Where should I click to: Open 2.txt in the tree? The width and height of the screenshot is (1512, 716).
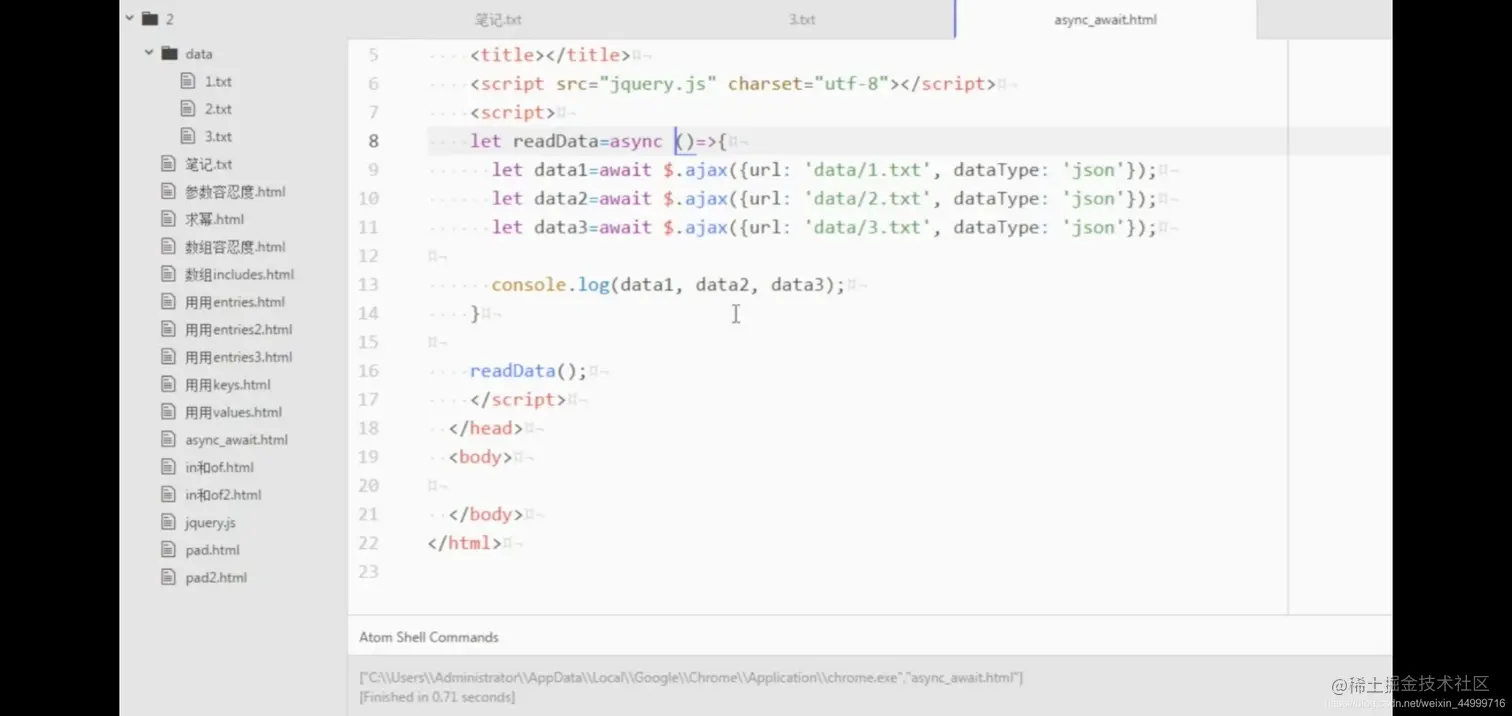click(218, 109)
